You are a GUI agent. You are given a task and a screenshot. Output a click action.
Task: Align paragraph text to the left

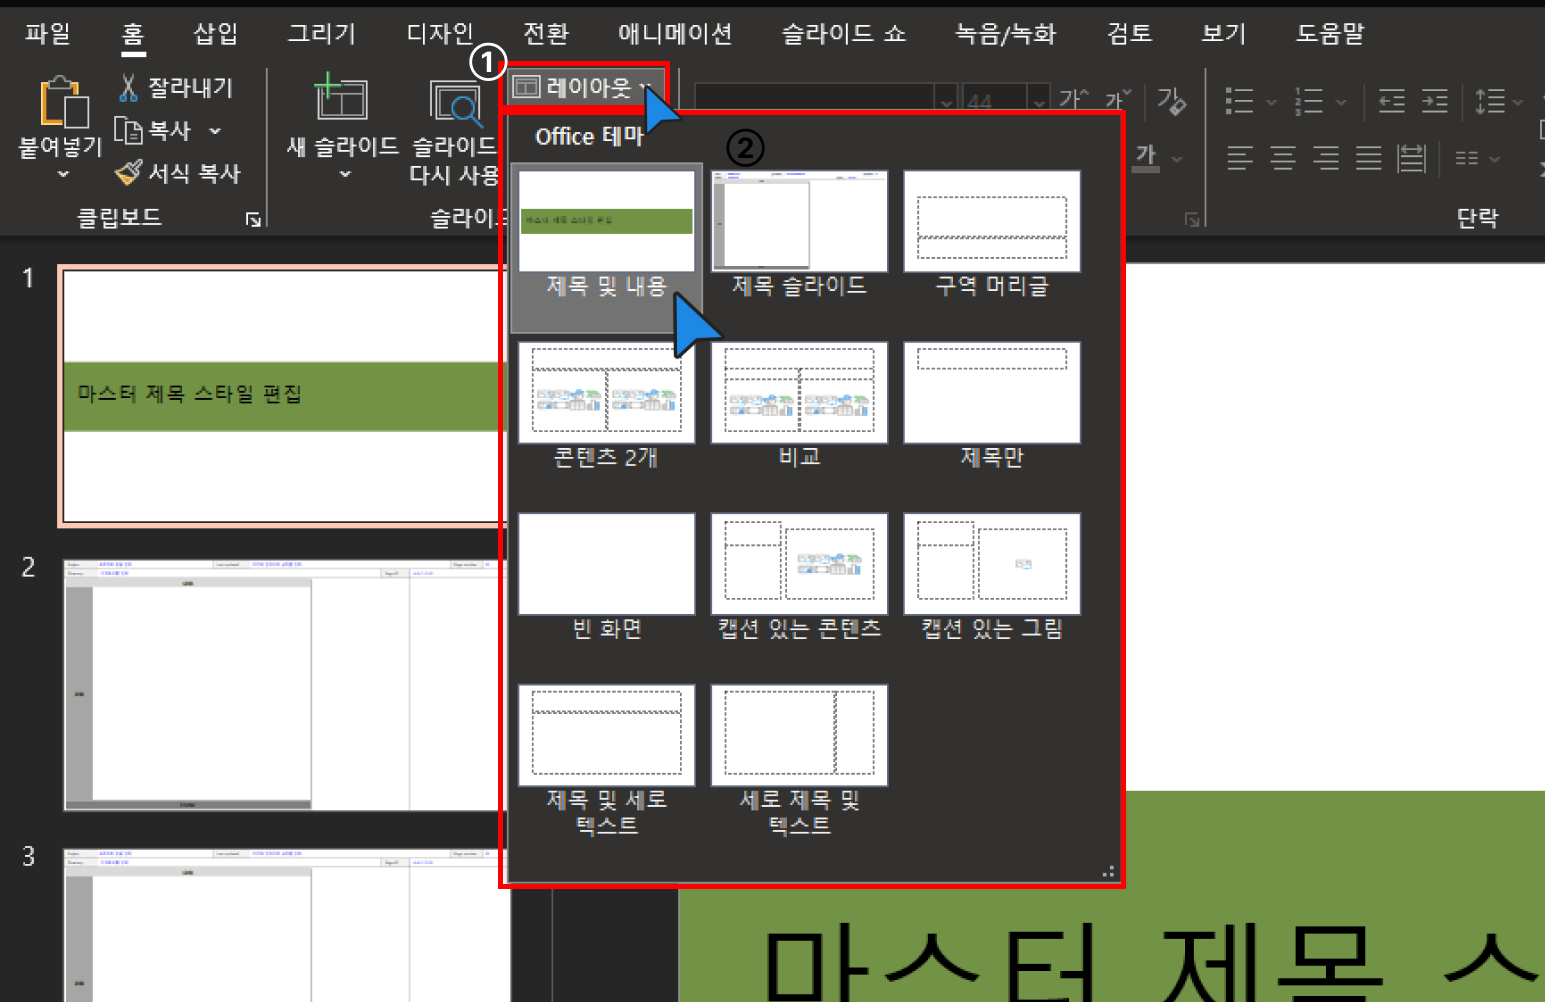tap(1240, 158)
